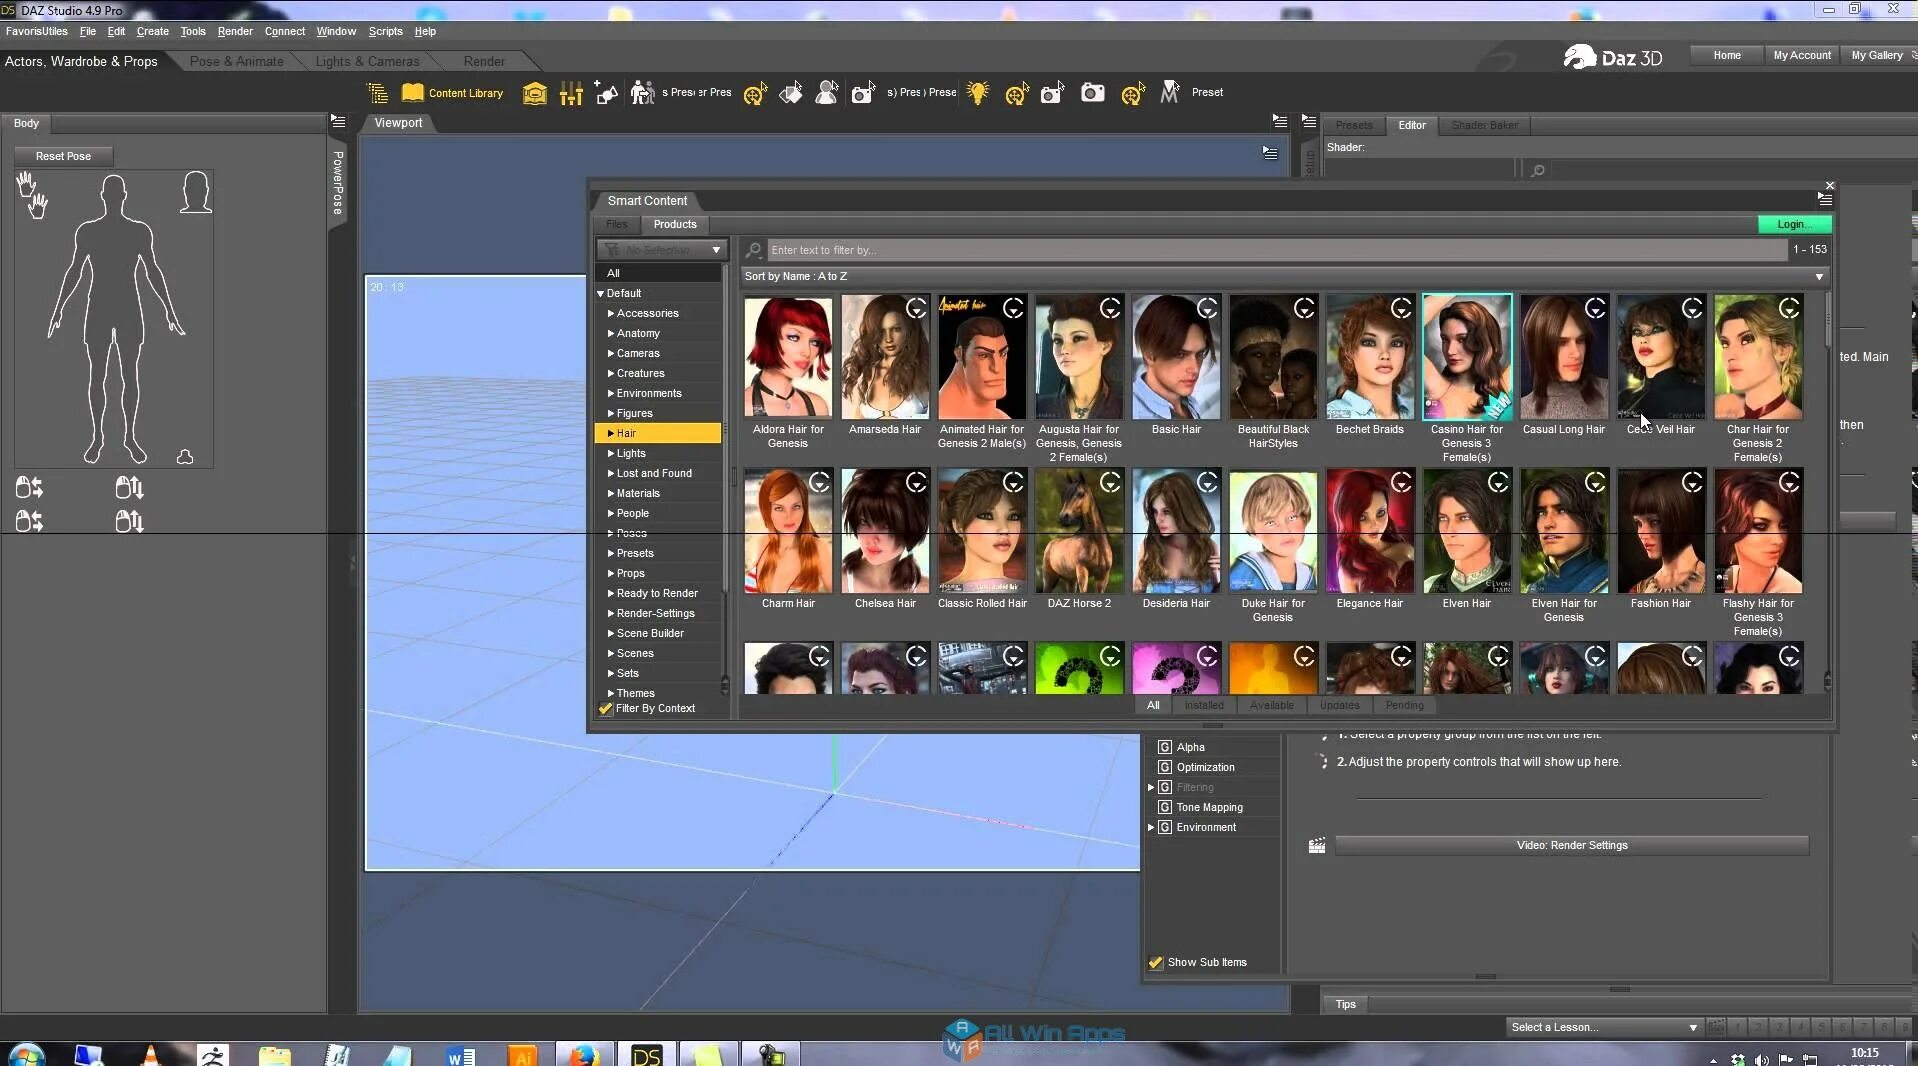Click the top mouse left-right icon

pyautogui.click(x=29, y=487)
